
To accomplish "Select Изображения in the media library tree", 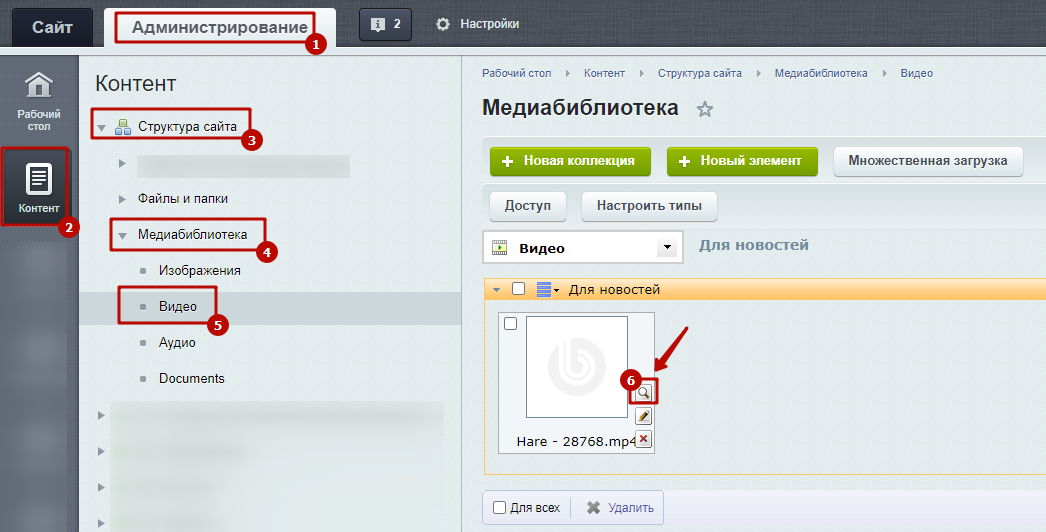I will click(199, 271).
